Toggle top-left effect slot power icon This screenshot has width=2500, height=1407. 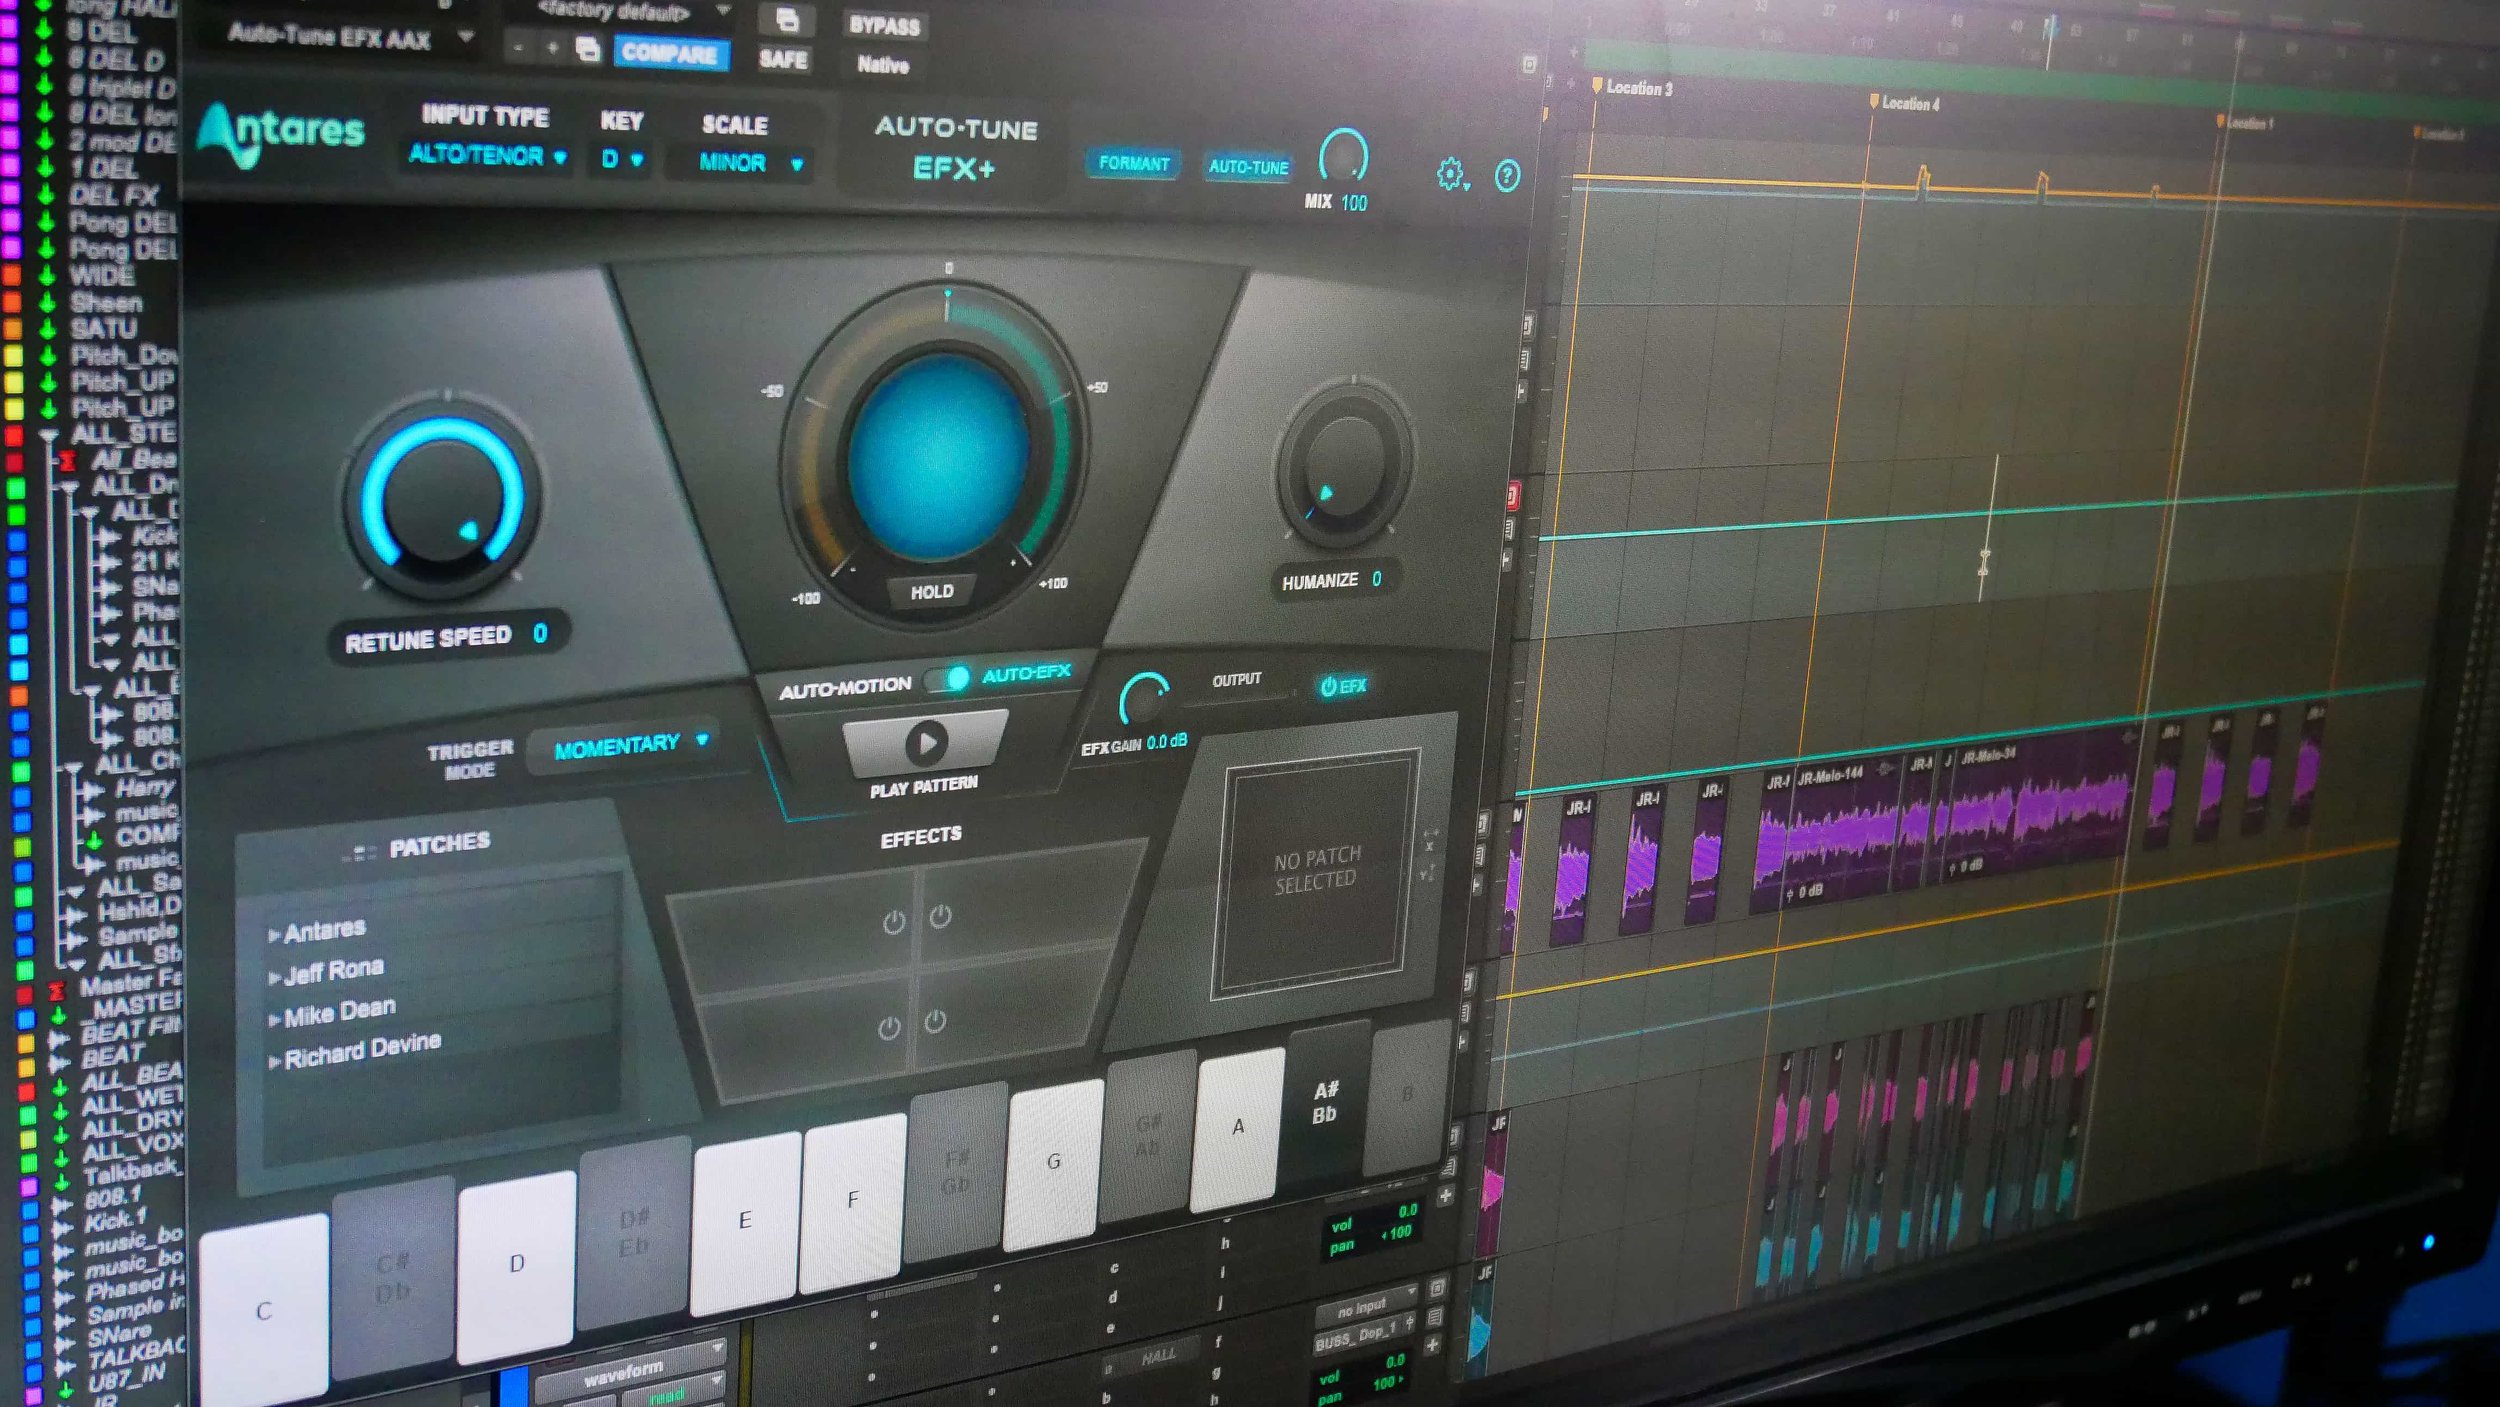894,922
